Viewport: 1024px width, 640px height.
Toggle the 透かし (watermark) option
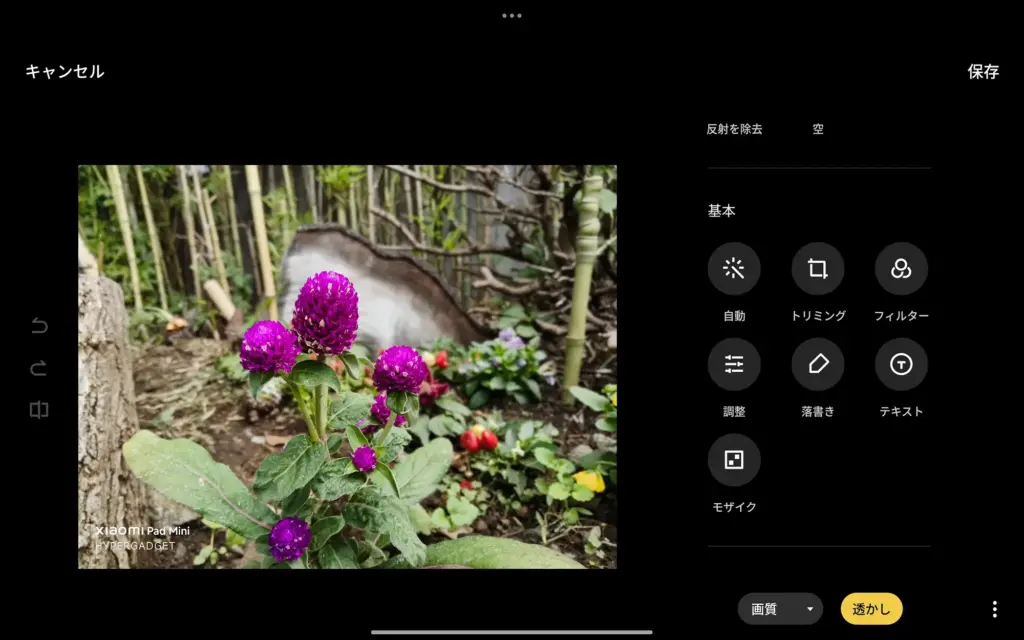[x=870, y=608]
